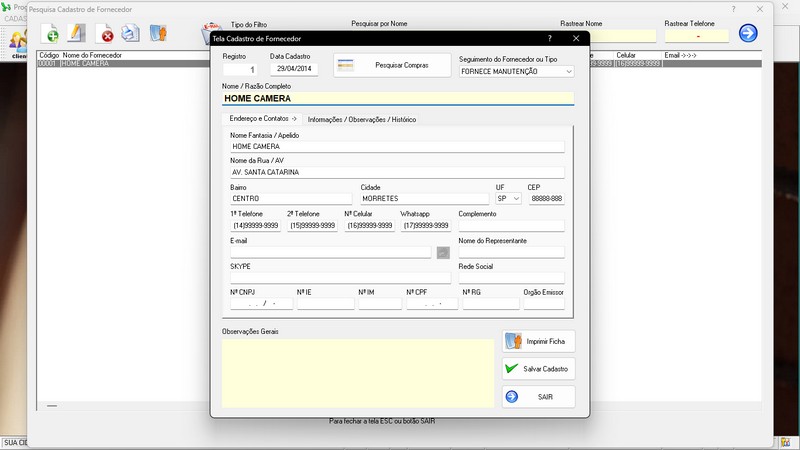Click the Nome / Razão Completo field
Image resolution: width=800 pixels, height=450 pixels.
click(x=398, y=98)
